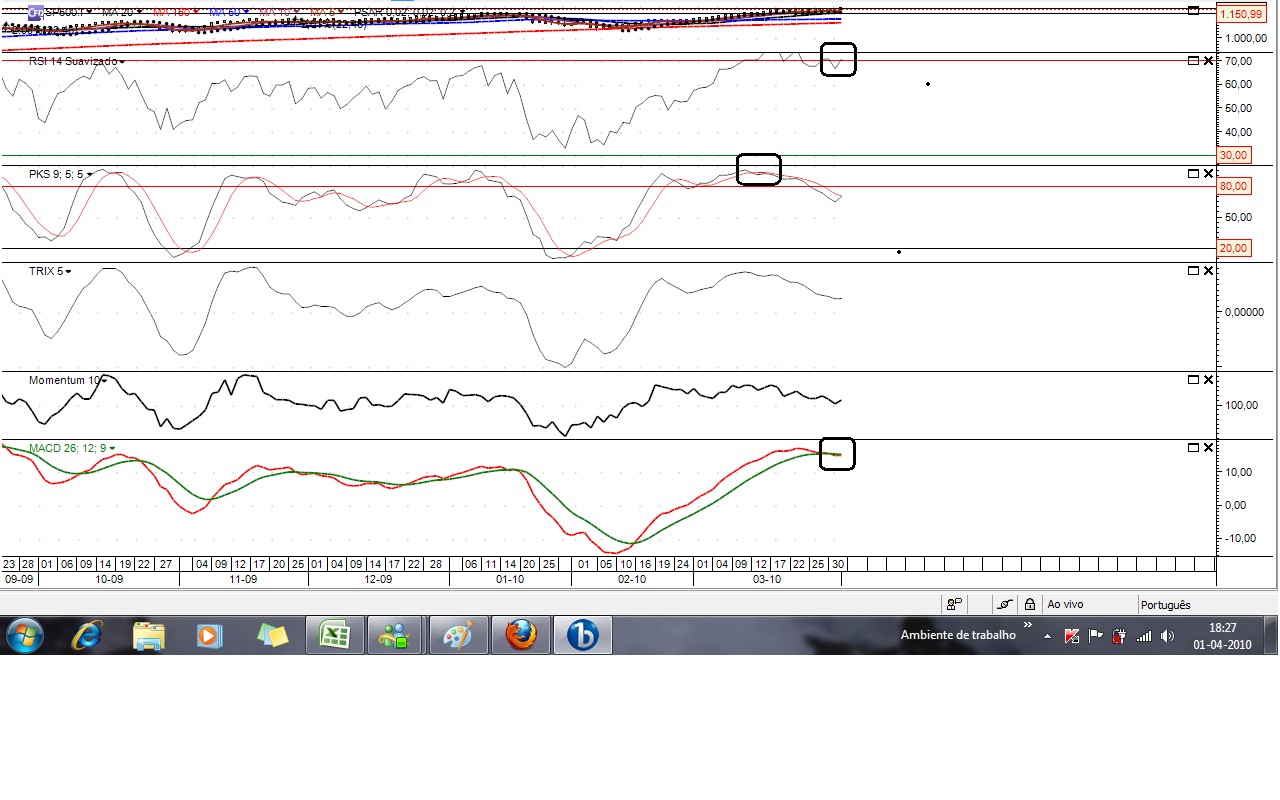Image resolution: width=1280 pixels, height=800 pixels.
Task: Maximize the PKS indicator panel
Action: [x=1193, y=173]
